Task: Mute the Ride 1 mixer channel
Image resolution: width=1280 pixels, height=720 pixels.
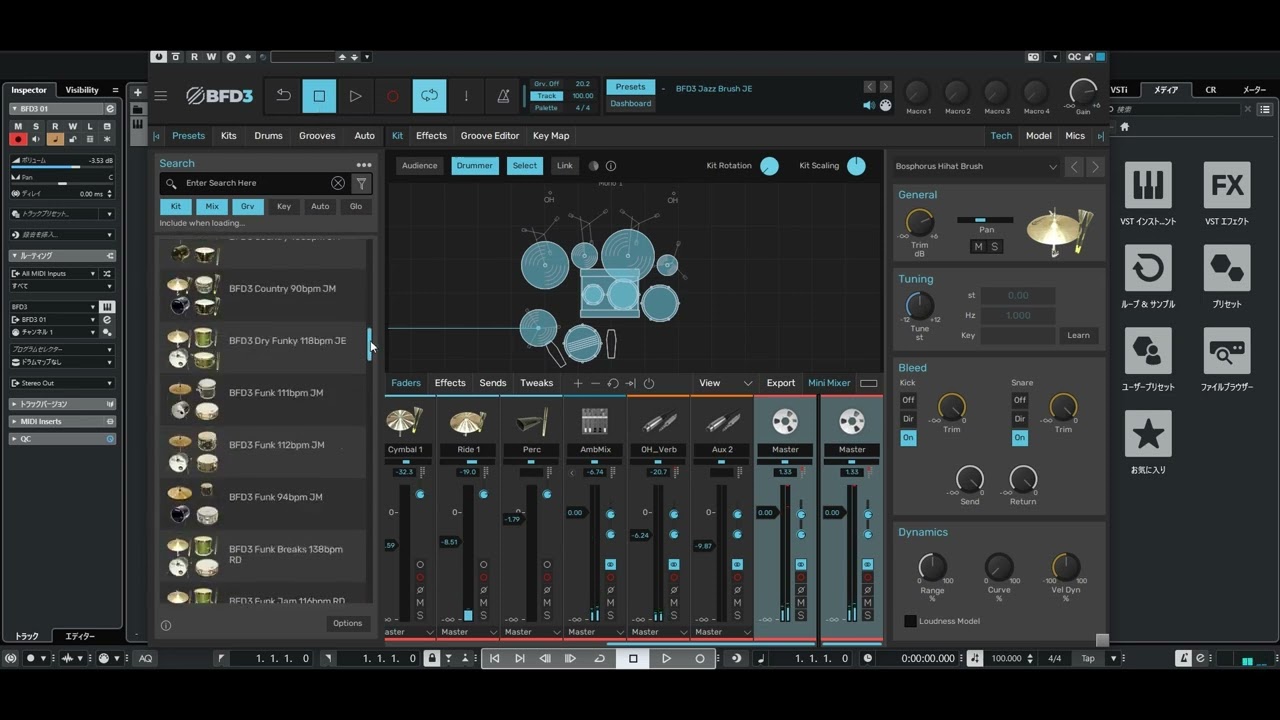Action: 483,603
